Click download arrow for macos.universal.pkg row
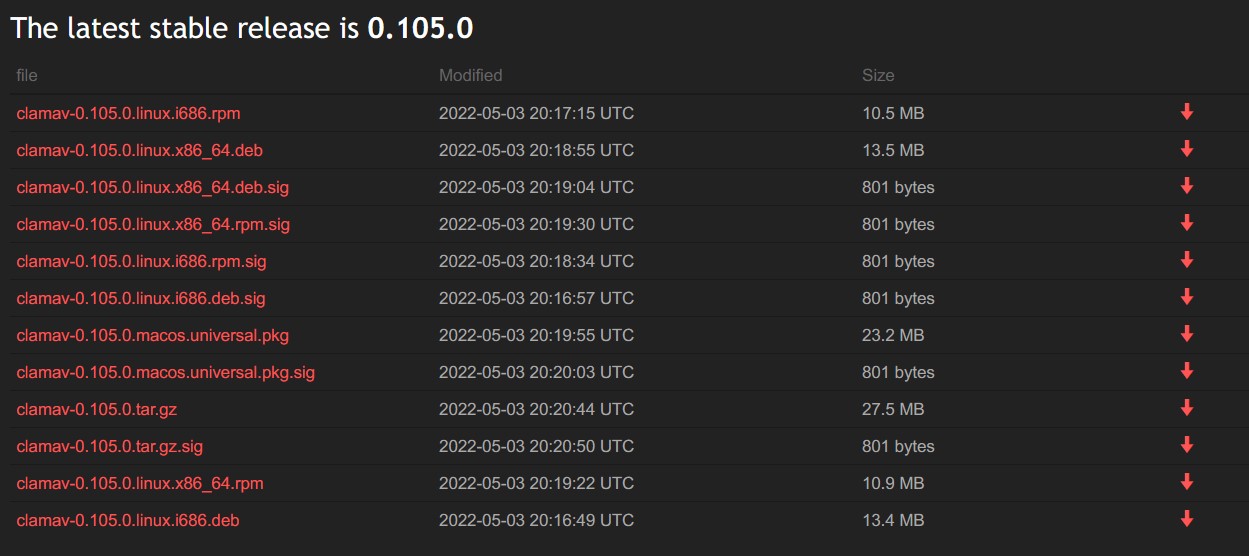Viewport: 1249px width, 556px height. tap(1187, 334)
